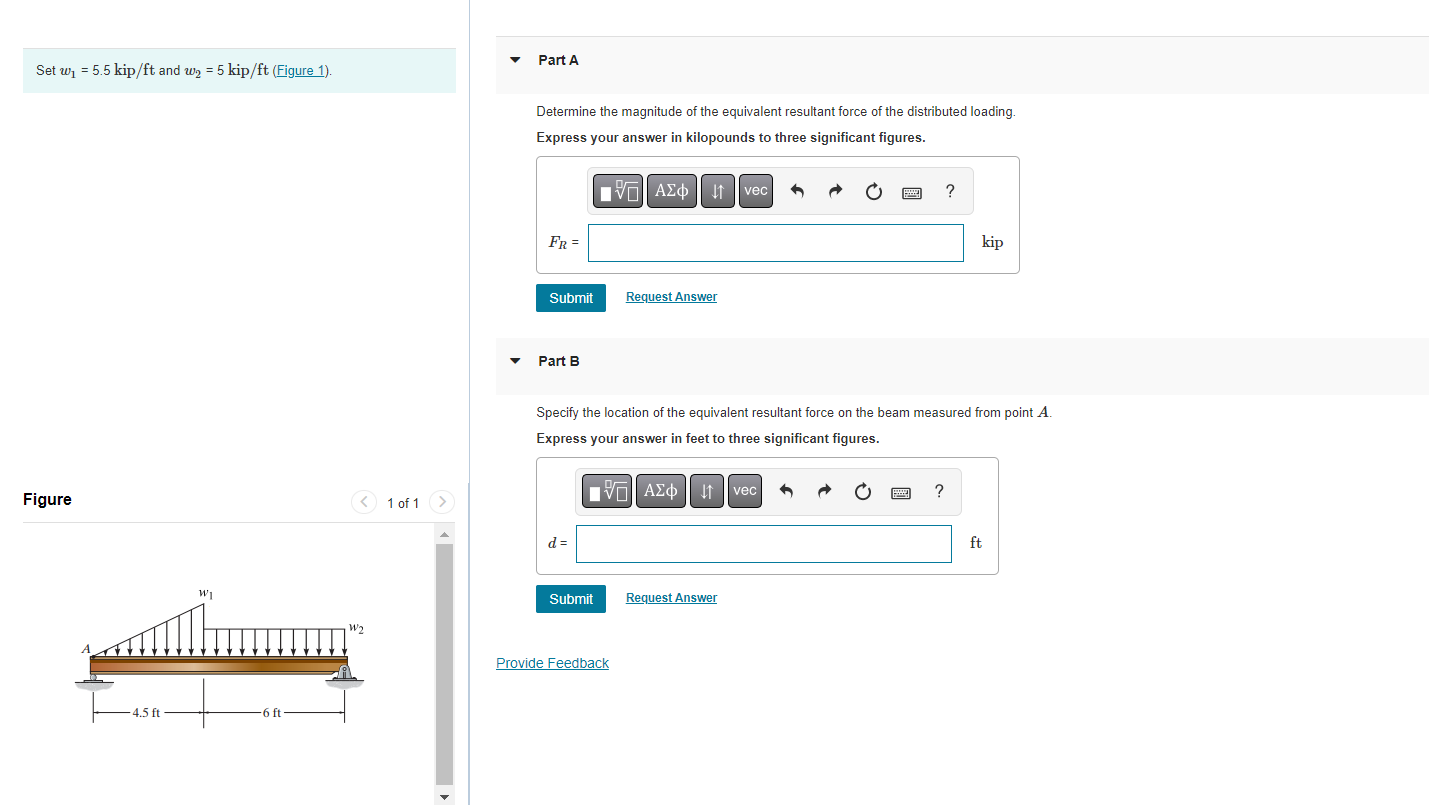This screenshot has height=805, width=1429.
Task: Click the previous figure arrow
Action: pyautogui.click(x=364, y=502)
